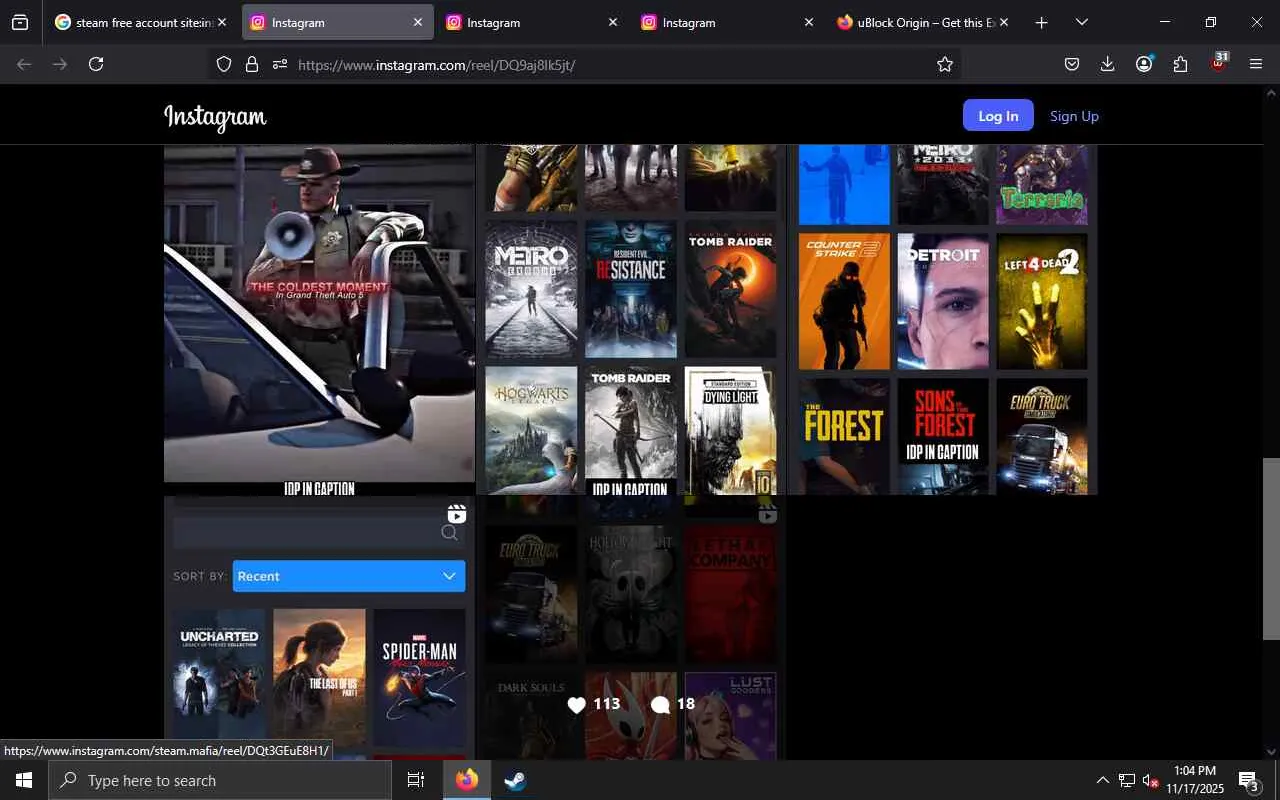Open the Firefox application hamburger menu

click(1256, 64)
